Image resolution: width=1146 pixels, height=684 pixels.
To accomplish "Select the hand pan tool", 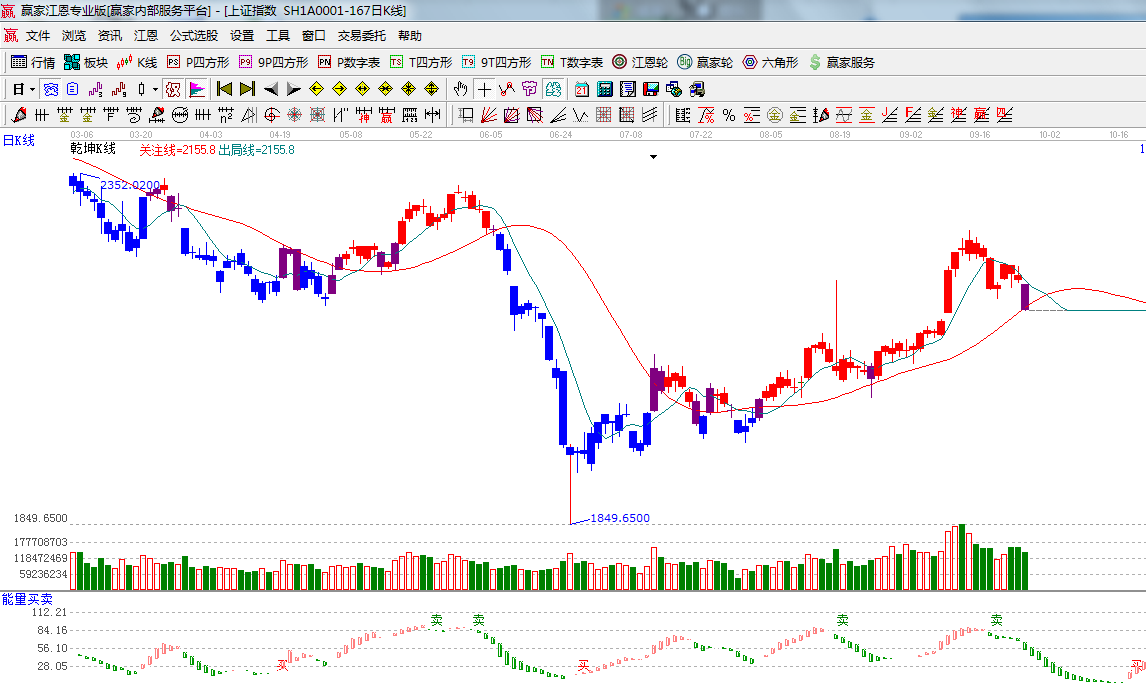I will click(x=460, y=89).
